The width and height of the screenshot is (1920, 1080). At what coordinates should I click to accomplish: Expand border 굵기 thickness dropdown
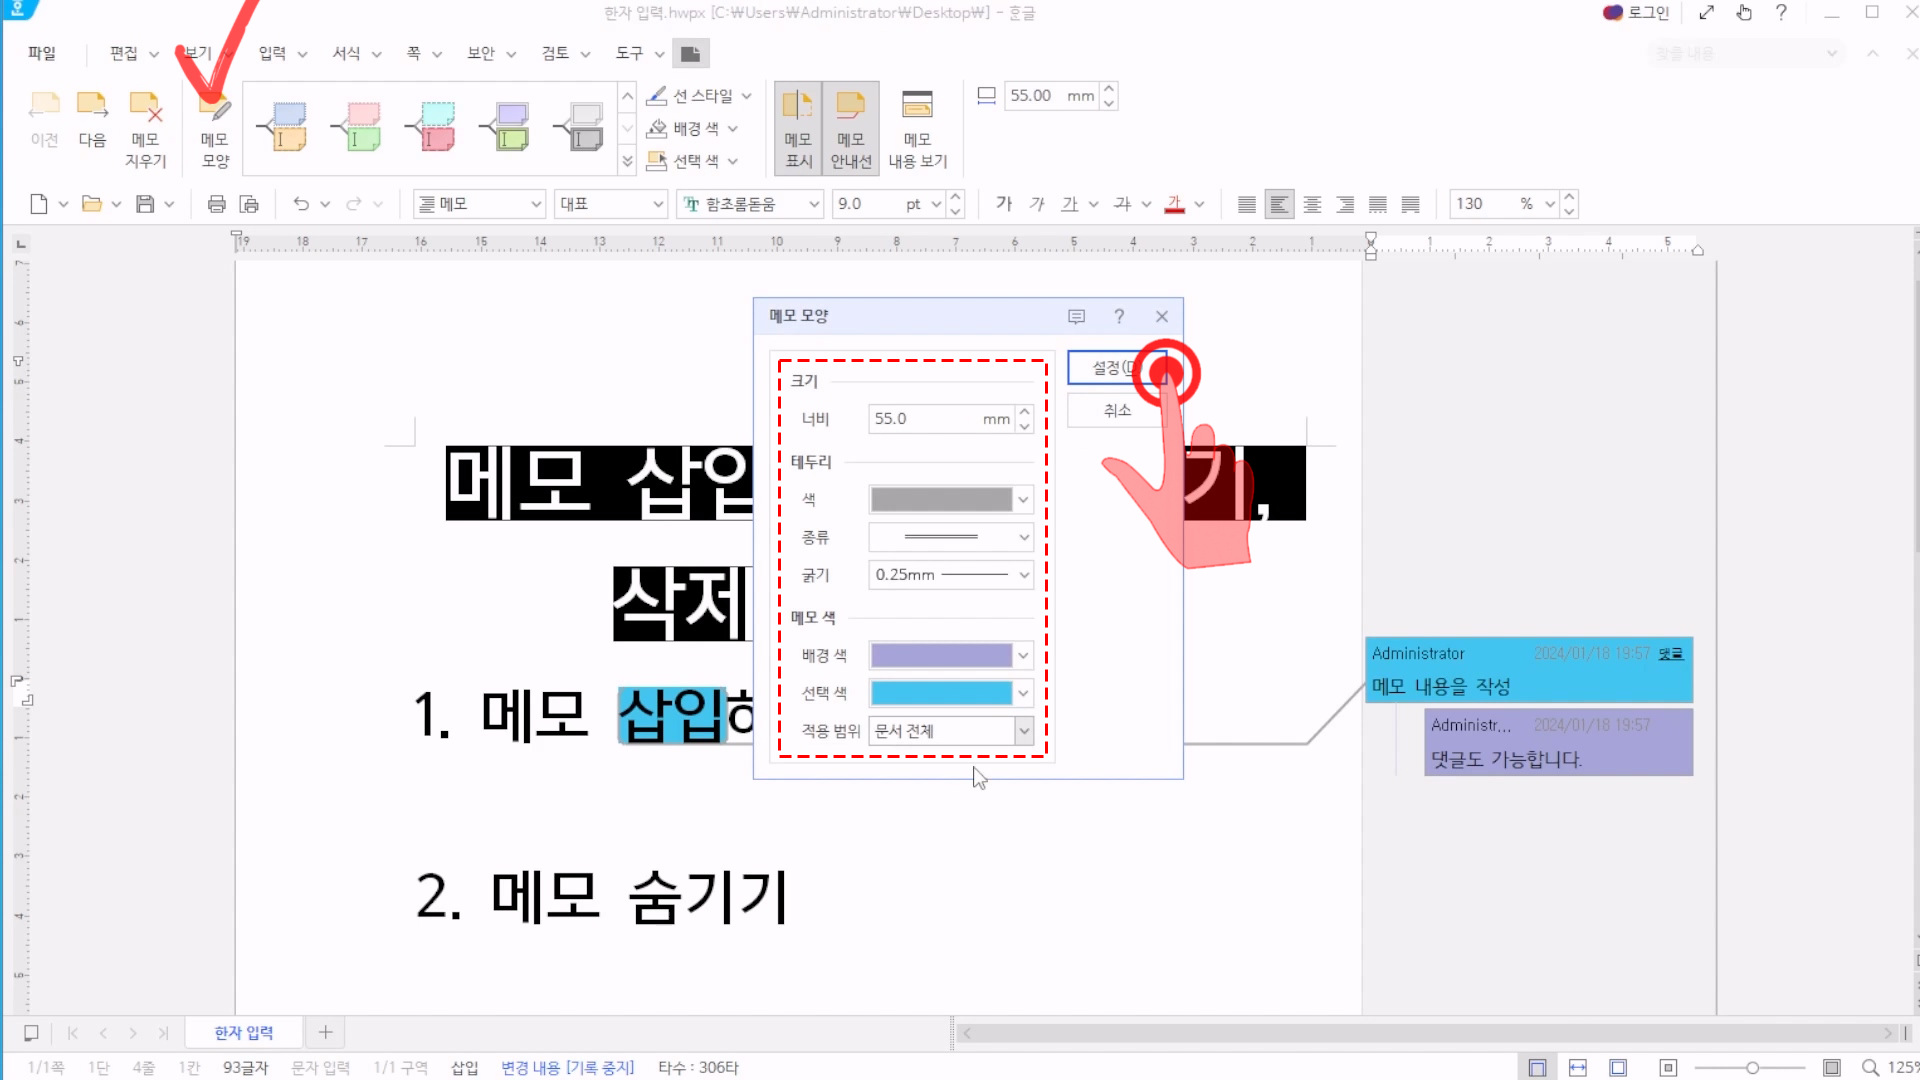[1024, 575]
